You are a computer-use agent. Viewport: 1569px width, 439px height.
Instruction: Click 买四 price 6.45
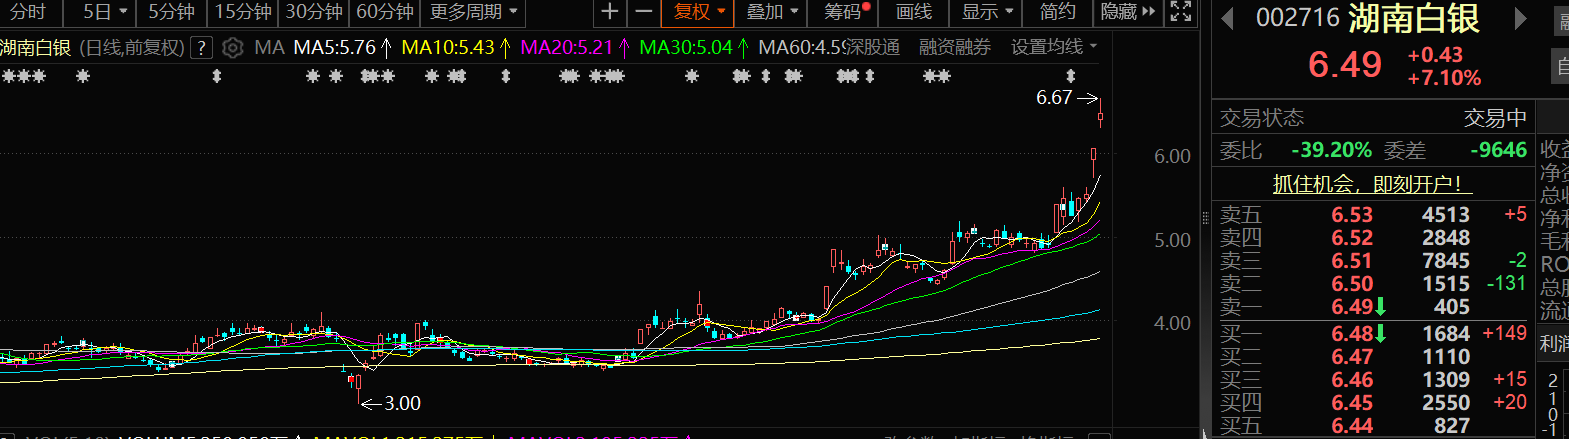1352,403
